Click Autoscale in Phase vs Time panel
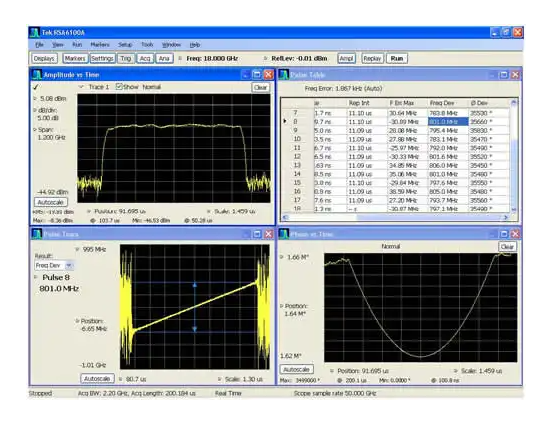The width and height of the screenshot is (553, 425). [297, 369]
